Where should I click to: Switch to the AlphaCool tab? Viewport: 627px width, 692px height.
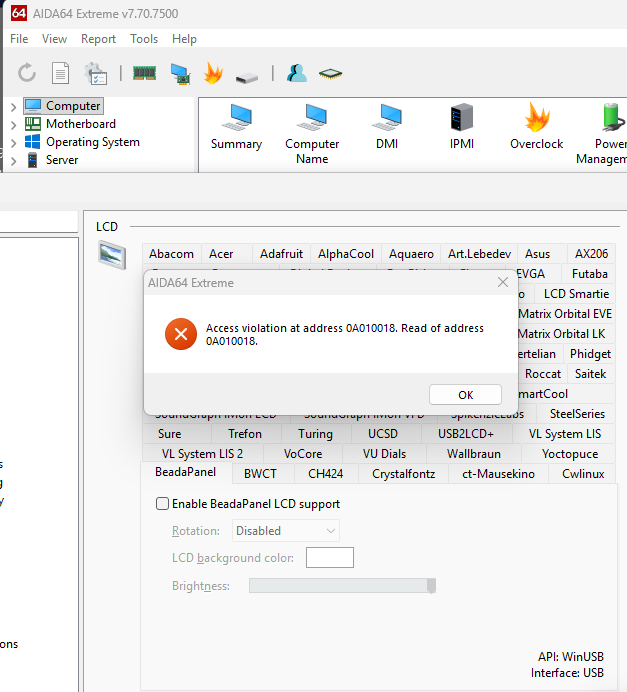345,254
